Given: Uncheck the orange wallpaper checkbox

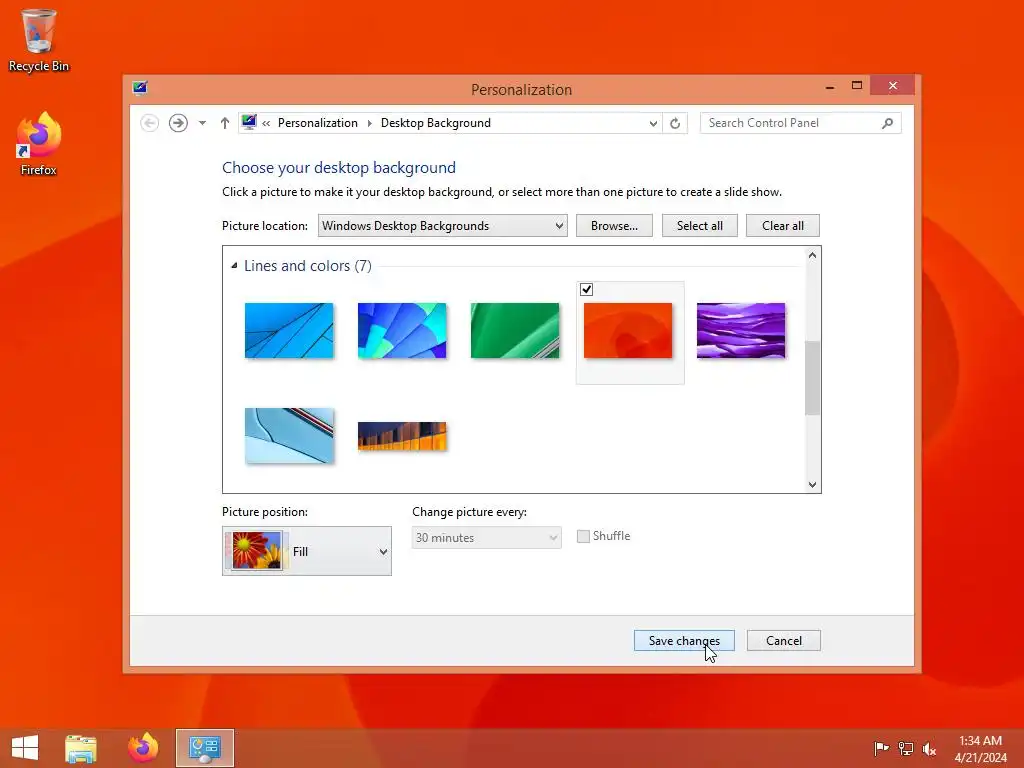Looking at the screenshot, I should pyautogui.click(x=586, y=289).
